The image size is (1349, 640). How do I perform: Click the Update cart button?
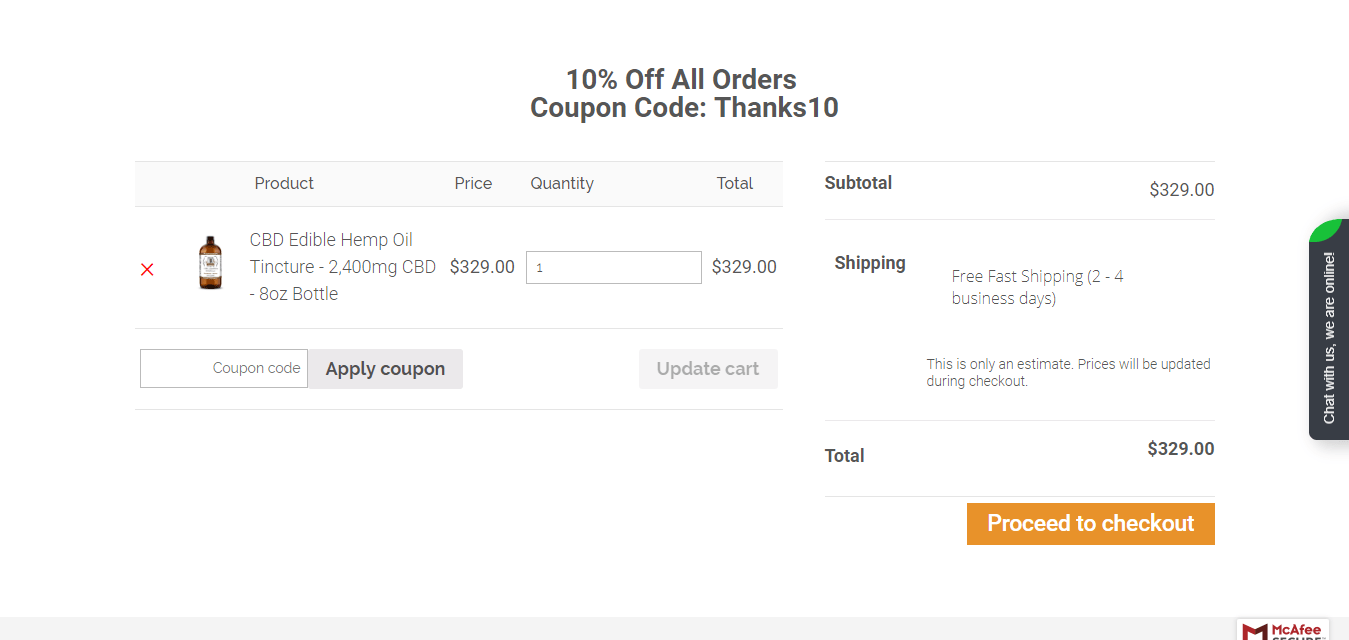708,369
